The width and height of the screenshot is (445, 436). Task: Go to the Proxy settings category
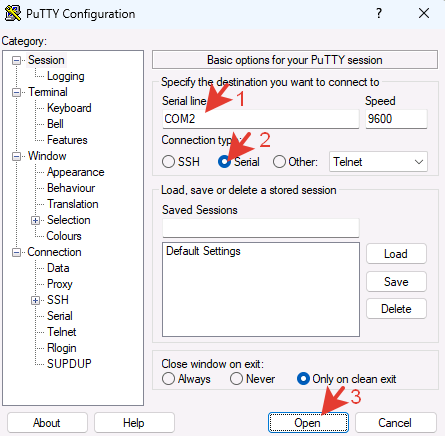pos(60,284)
